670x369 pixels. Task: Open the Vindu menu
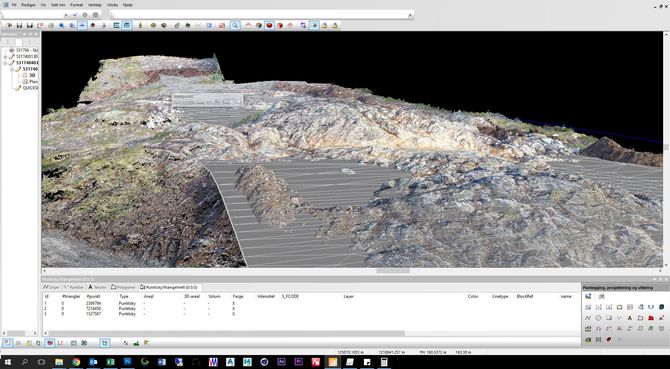[112, 5]
